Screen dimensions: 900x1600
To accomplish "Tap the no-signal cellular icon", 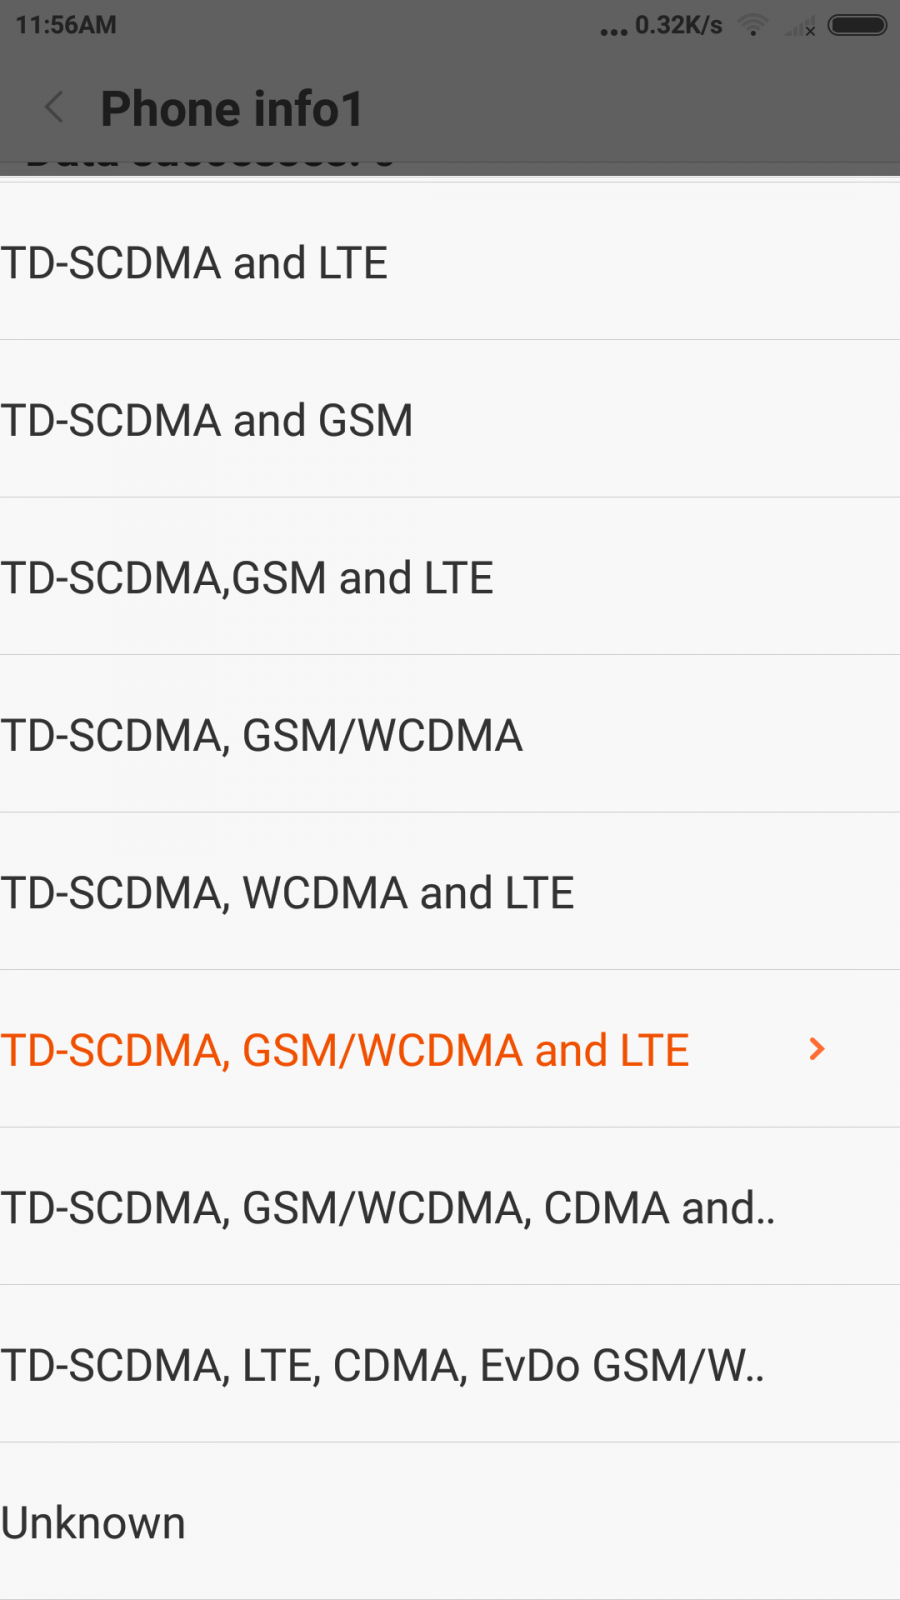I will (x=801, y=27).
